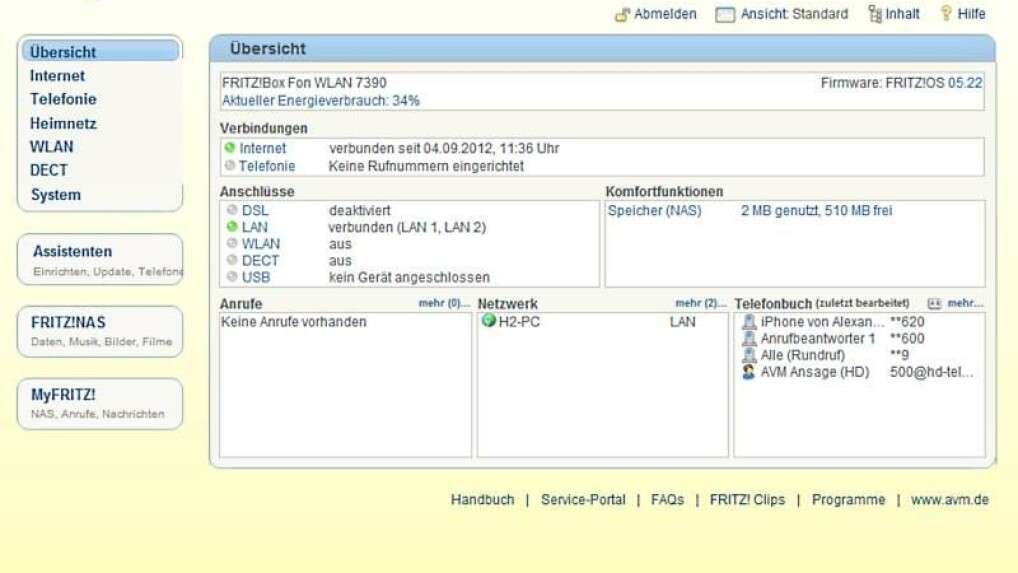Click the Abmelden lock icon
Screen dimensions: 1018x573
click(x=622, y=15)
